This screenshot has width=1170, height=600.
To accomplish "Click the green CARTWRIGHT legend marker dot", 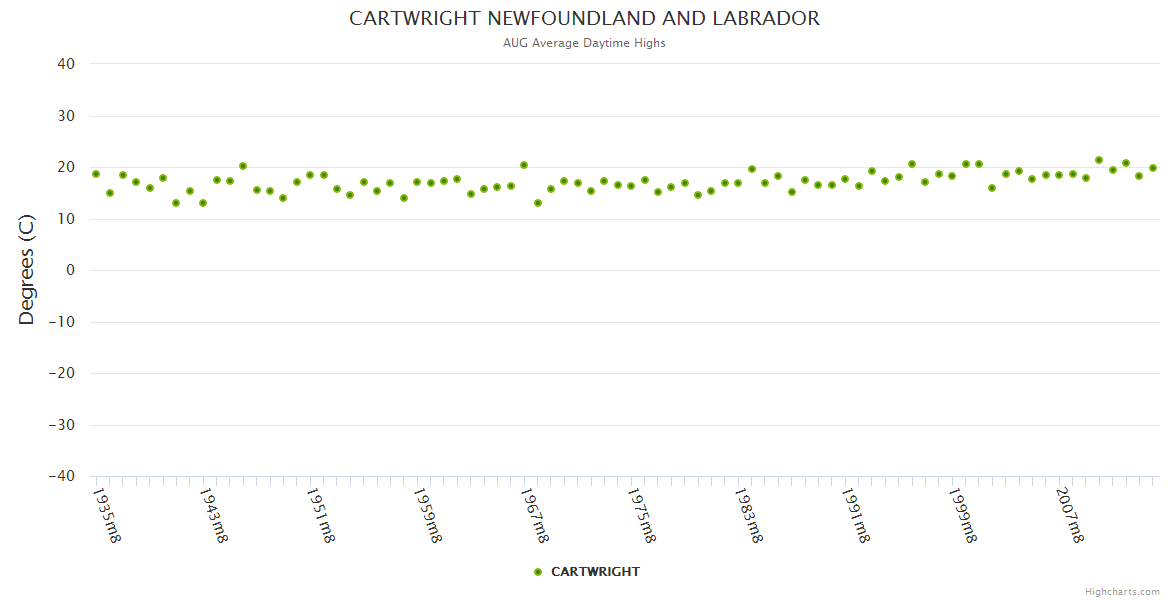I will tap(538, 572).
